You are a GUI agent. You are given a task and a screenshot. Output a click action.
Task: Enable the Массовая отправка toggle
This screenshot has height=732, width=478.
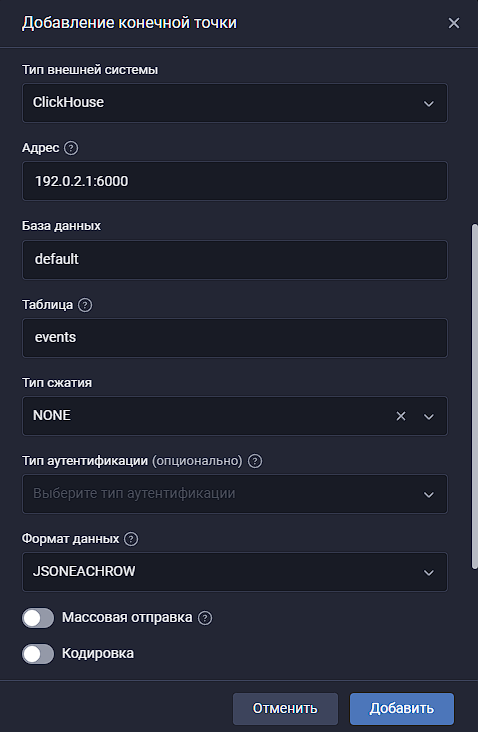pos(38,618)
